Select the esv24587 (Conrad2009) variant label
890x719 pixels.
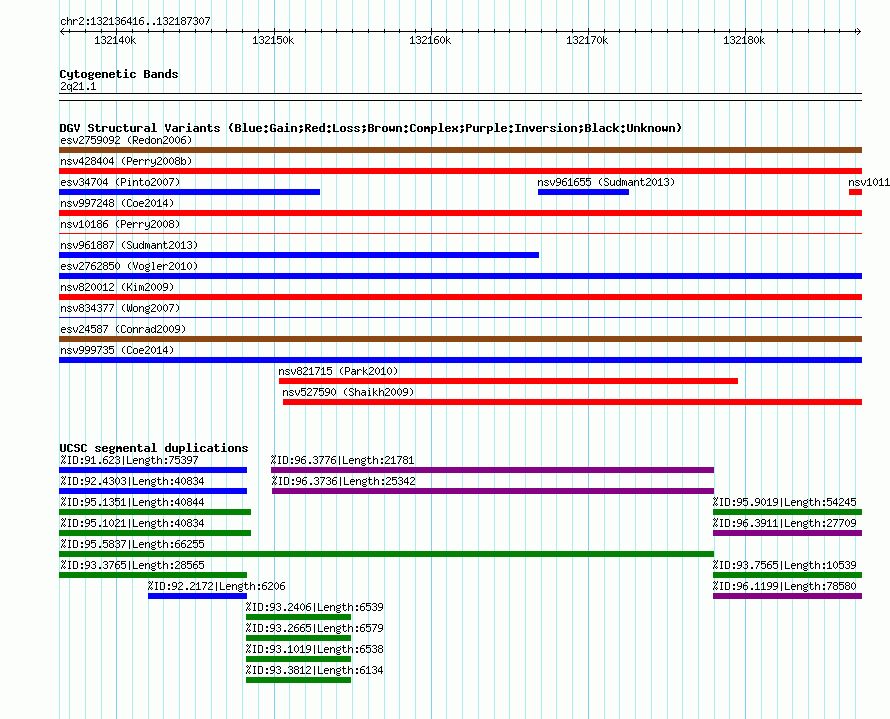tap(123, 329)
